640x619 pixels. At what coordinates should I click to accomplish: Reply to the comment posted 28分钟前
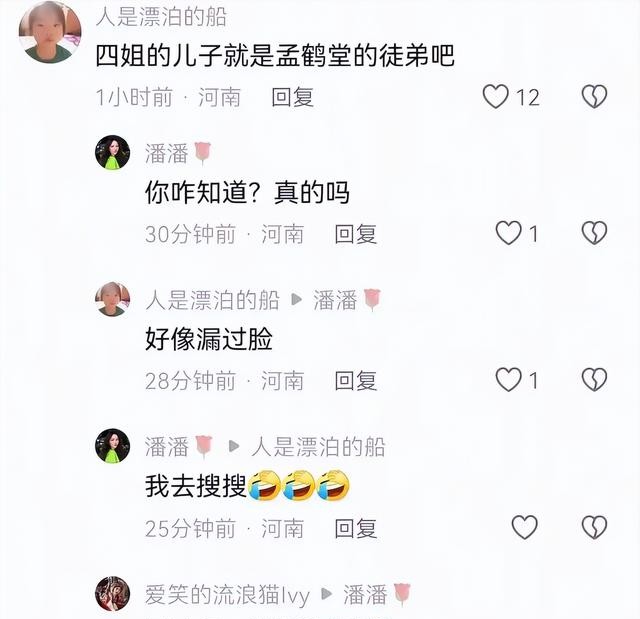(x=356, y=381)
